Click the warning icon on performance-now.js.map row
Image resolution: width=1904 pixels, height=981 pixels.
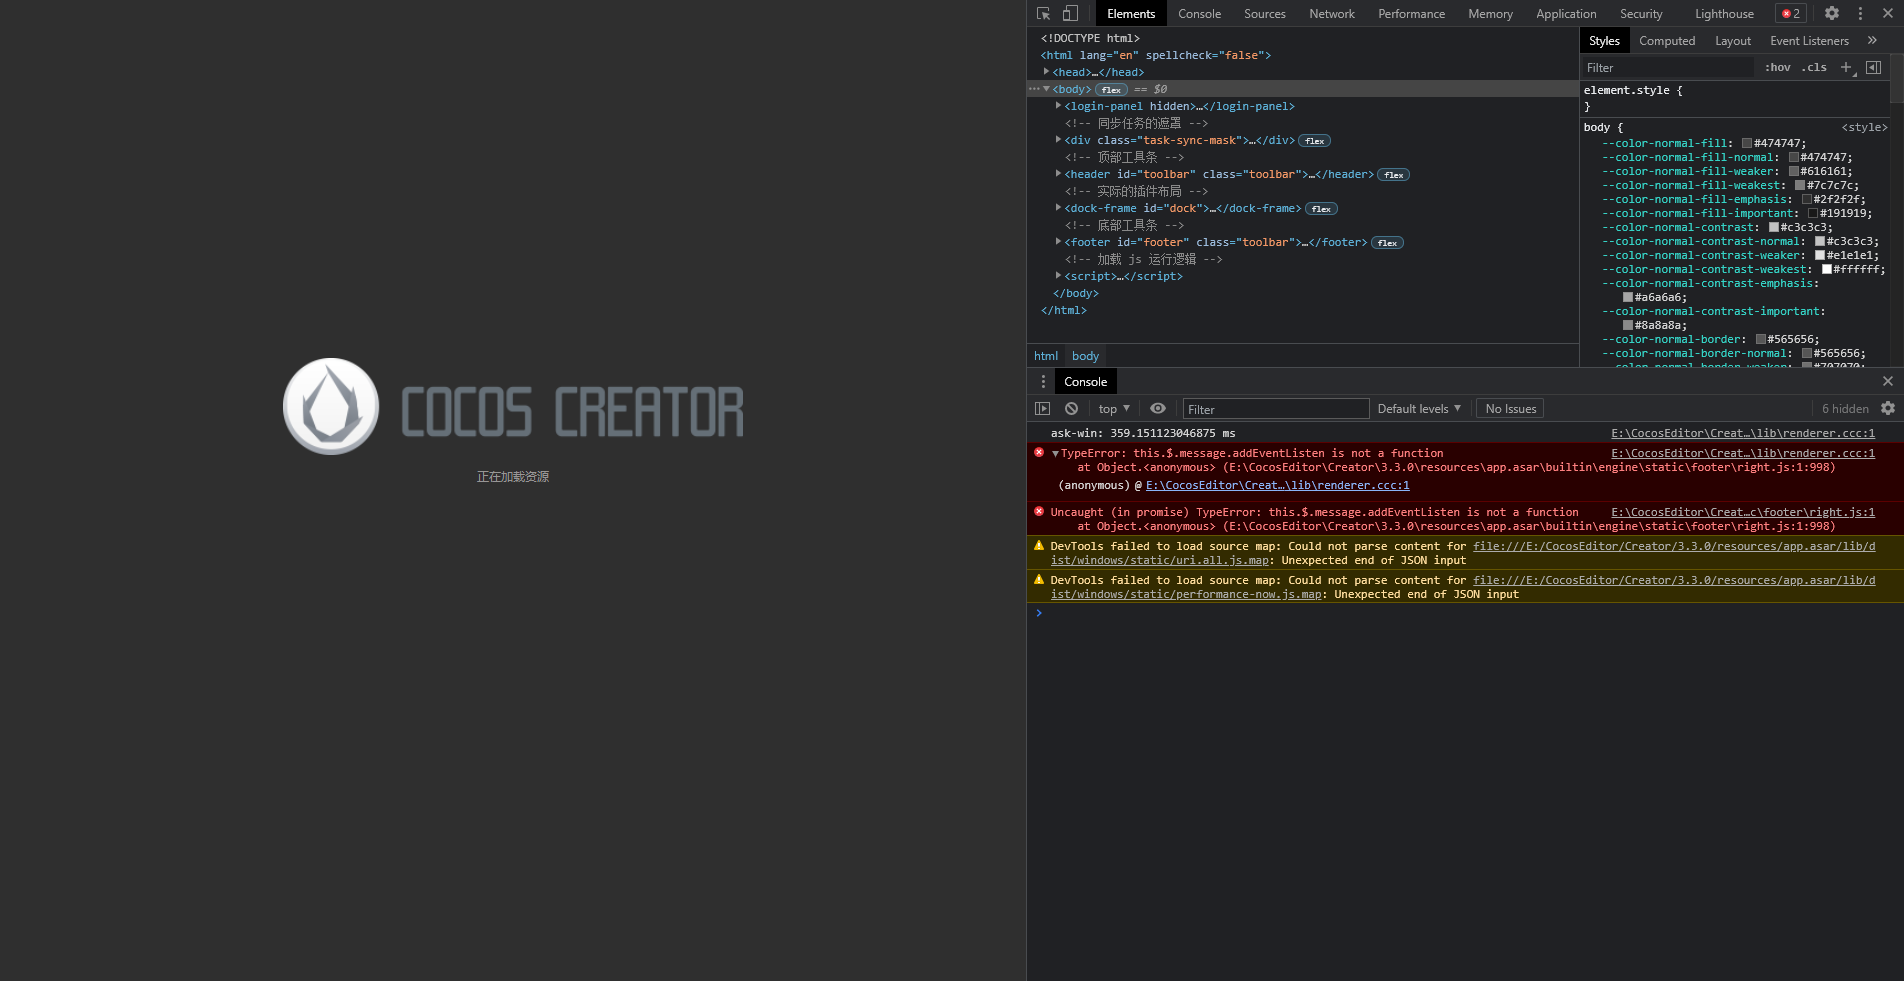(1039, 580)
